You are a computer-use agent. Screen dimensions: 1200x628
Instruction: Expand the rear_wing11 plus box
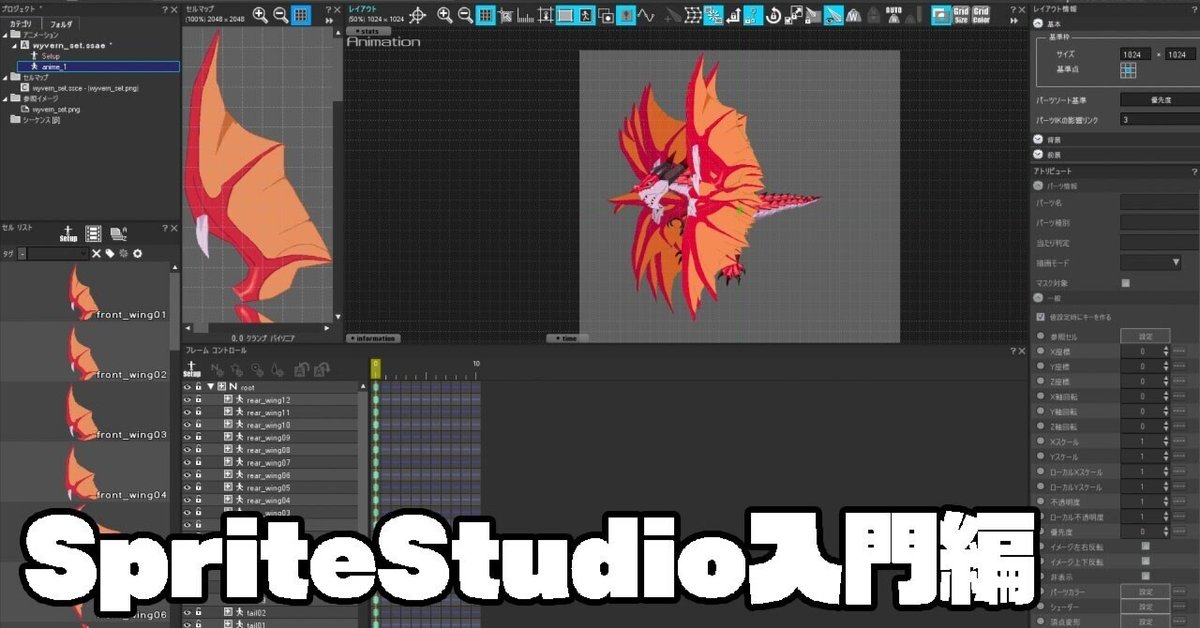[x=228, y=412]
